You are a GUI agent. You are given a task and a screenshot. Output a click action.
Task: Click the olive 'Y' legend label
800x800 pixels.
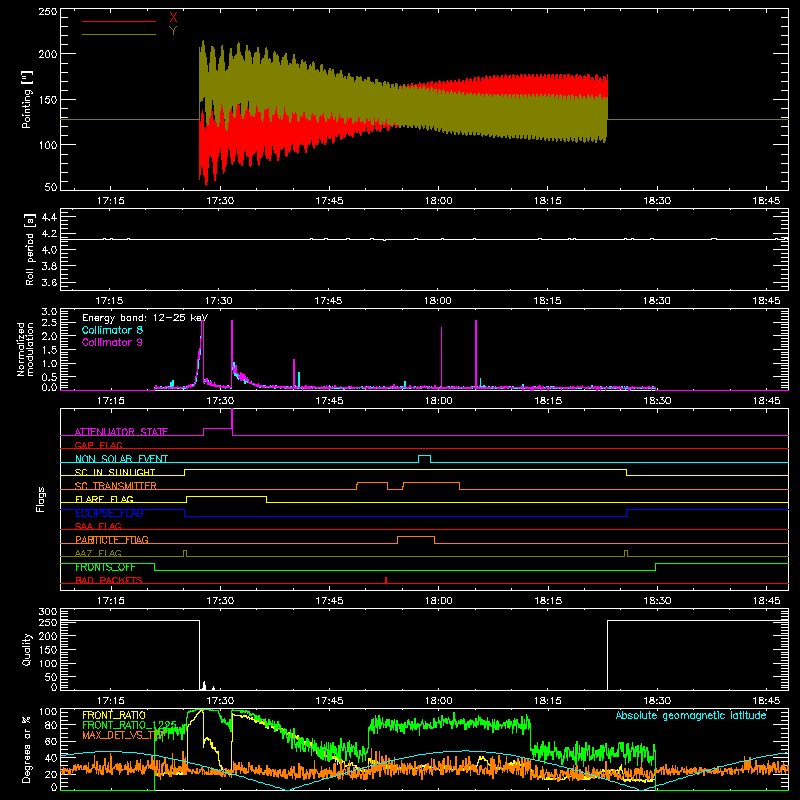coord(173,31)
